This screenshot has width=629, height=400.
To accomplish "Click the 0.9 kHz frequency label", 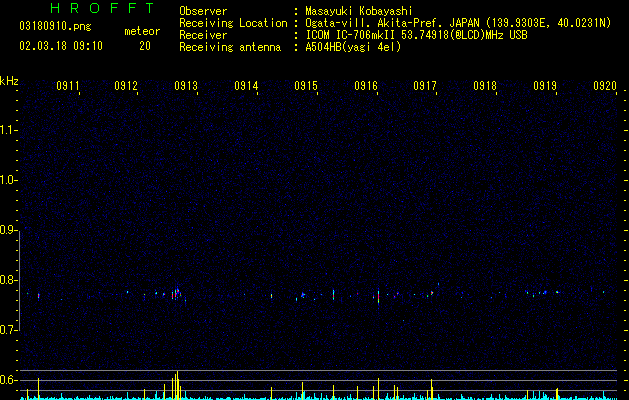I will pos(8,230).
